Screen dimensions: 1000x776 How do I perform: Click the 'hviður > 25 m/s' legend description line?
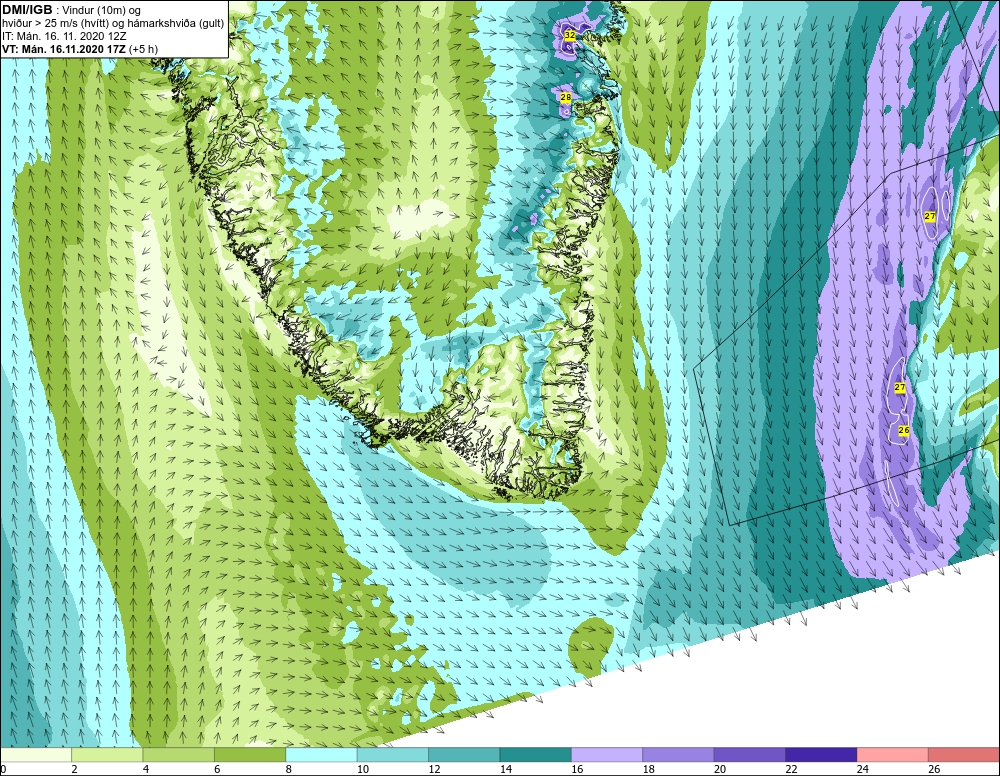click(x=113, y=24)
